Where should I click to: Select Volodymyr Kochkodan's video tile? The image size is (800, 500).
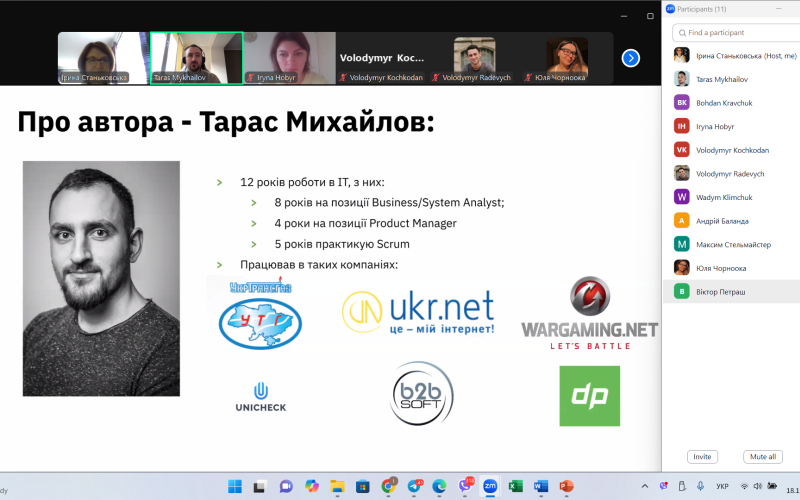click(x=382, y=58)
